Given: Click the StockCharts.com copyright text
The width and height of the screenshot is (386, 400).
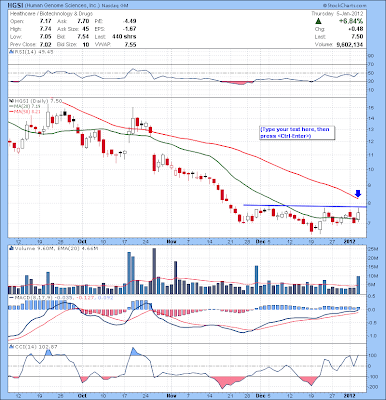Looking at the screenshot, I should click(x=345, y=6).
